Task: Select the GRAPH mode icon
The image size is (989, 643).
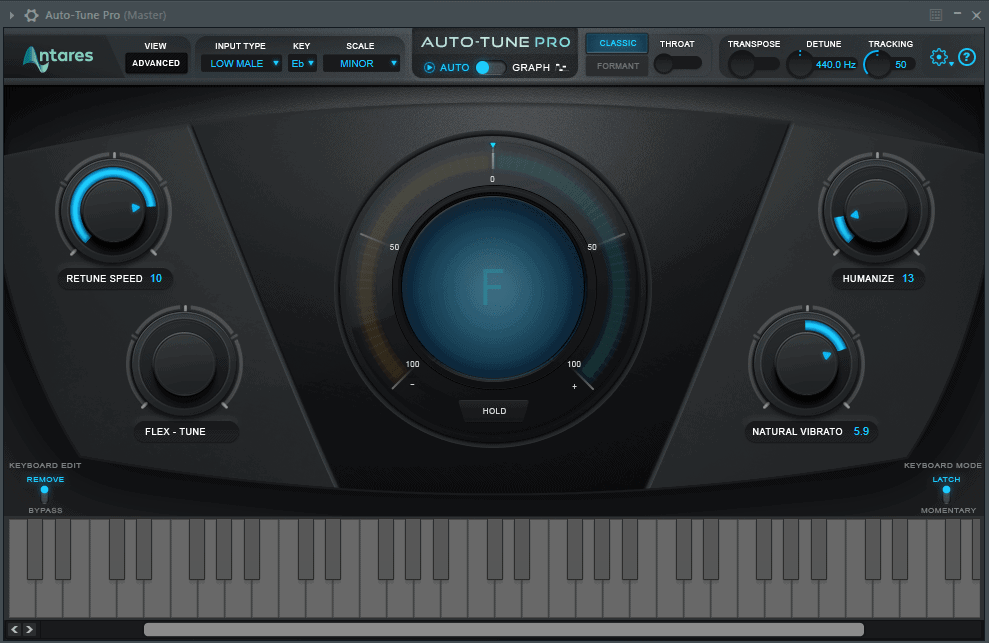Action: pos(561,67)
